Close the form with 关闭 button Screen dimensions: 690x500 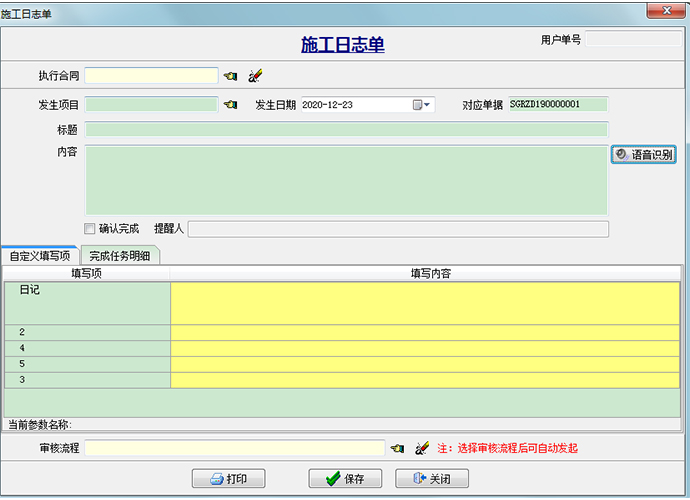click(431, 479)
